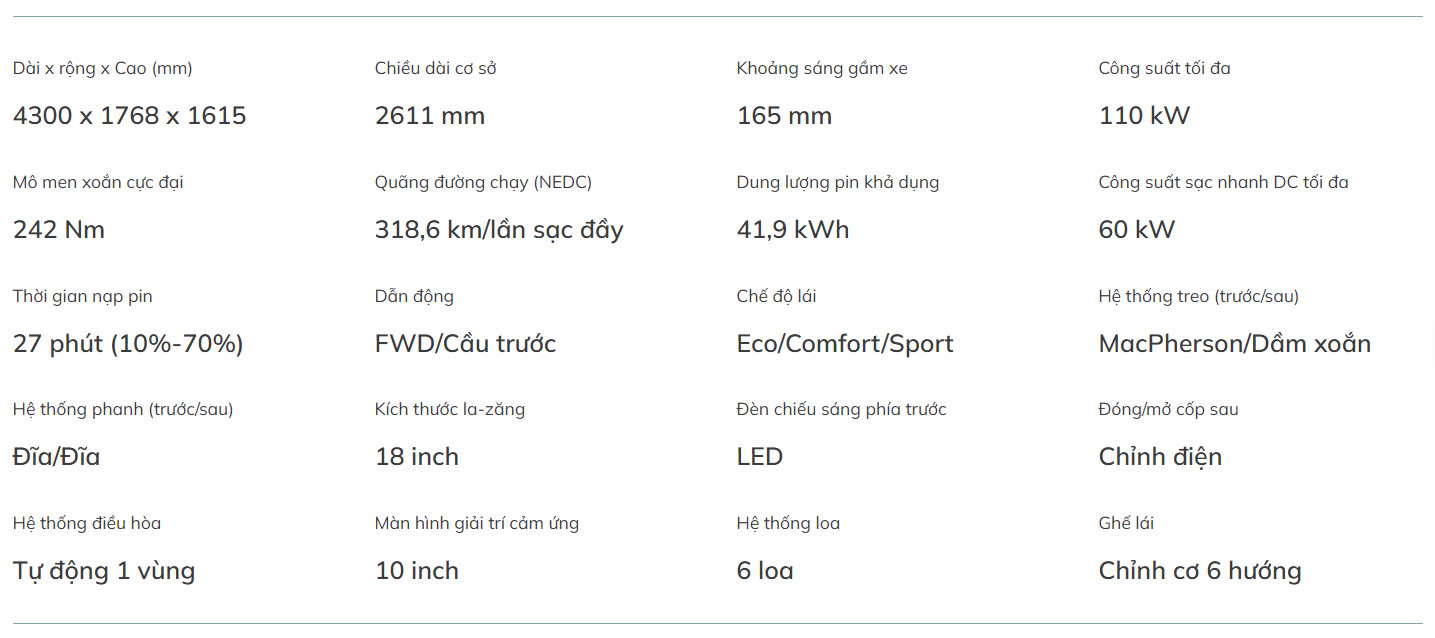This screenshot has height=638, width=1435.
Task: Click the 318,6 km/lần sạc đầy value
Action: tap(499, 230)
